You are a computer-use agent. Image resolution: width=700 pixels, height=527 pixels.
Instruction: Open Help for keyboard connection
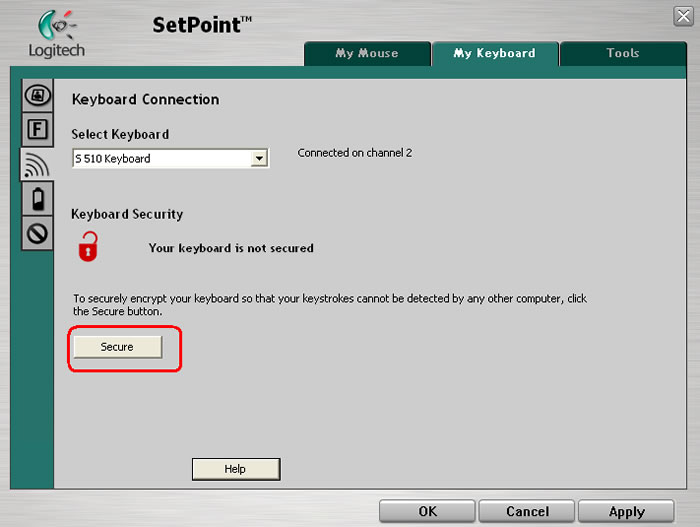pyautogui.click(x=236, y=469)
